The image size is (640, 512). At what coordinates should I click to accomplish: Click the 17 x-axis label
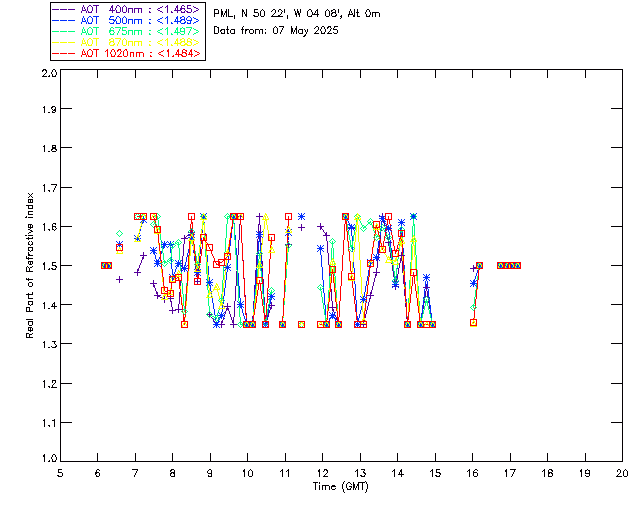pos(510,473)
